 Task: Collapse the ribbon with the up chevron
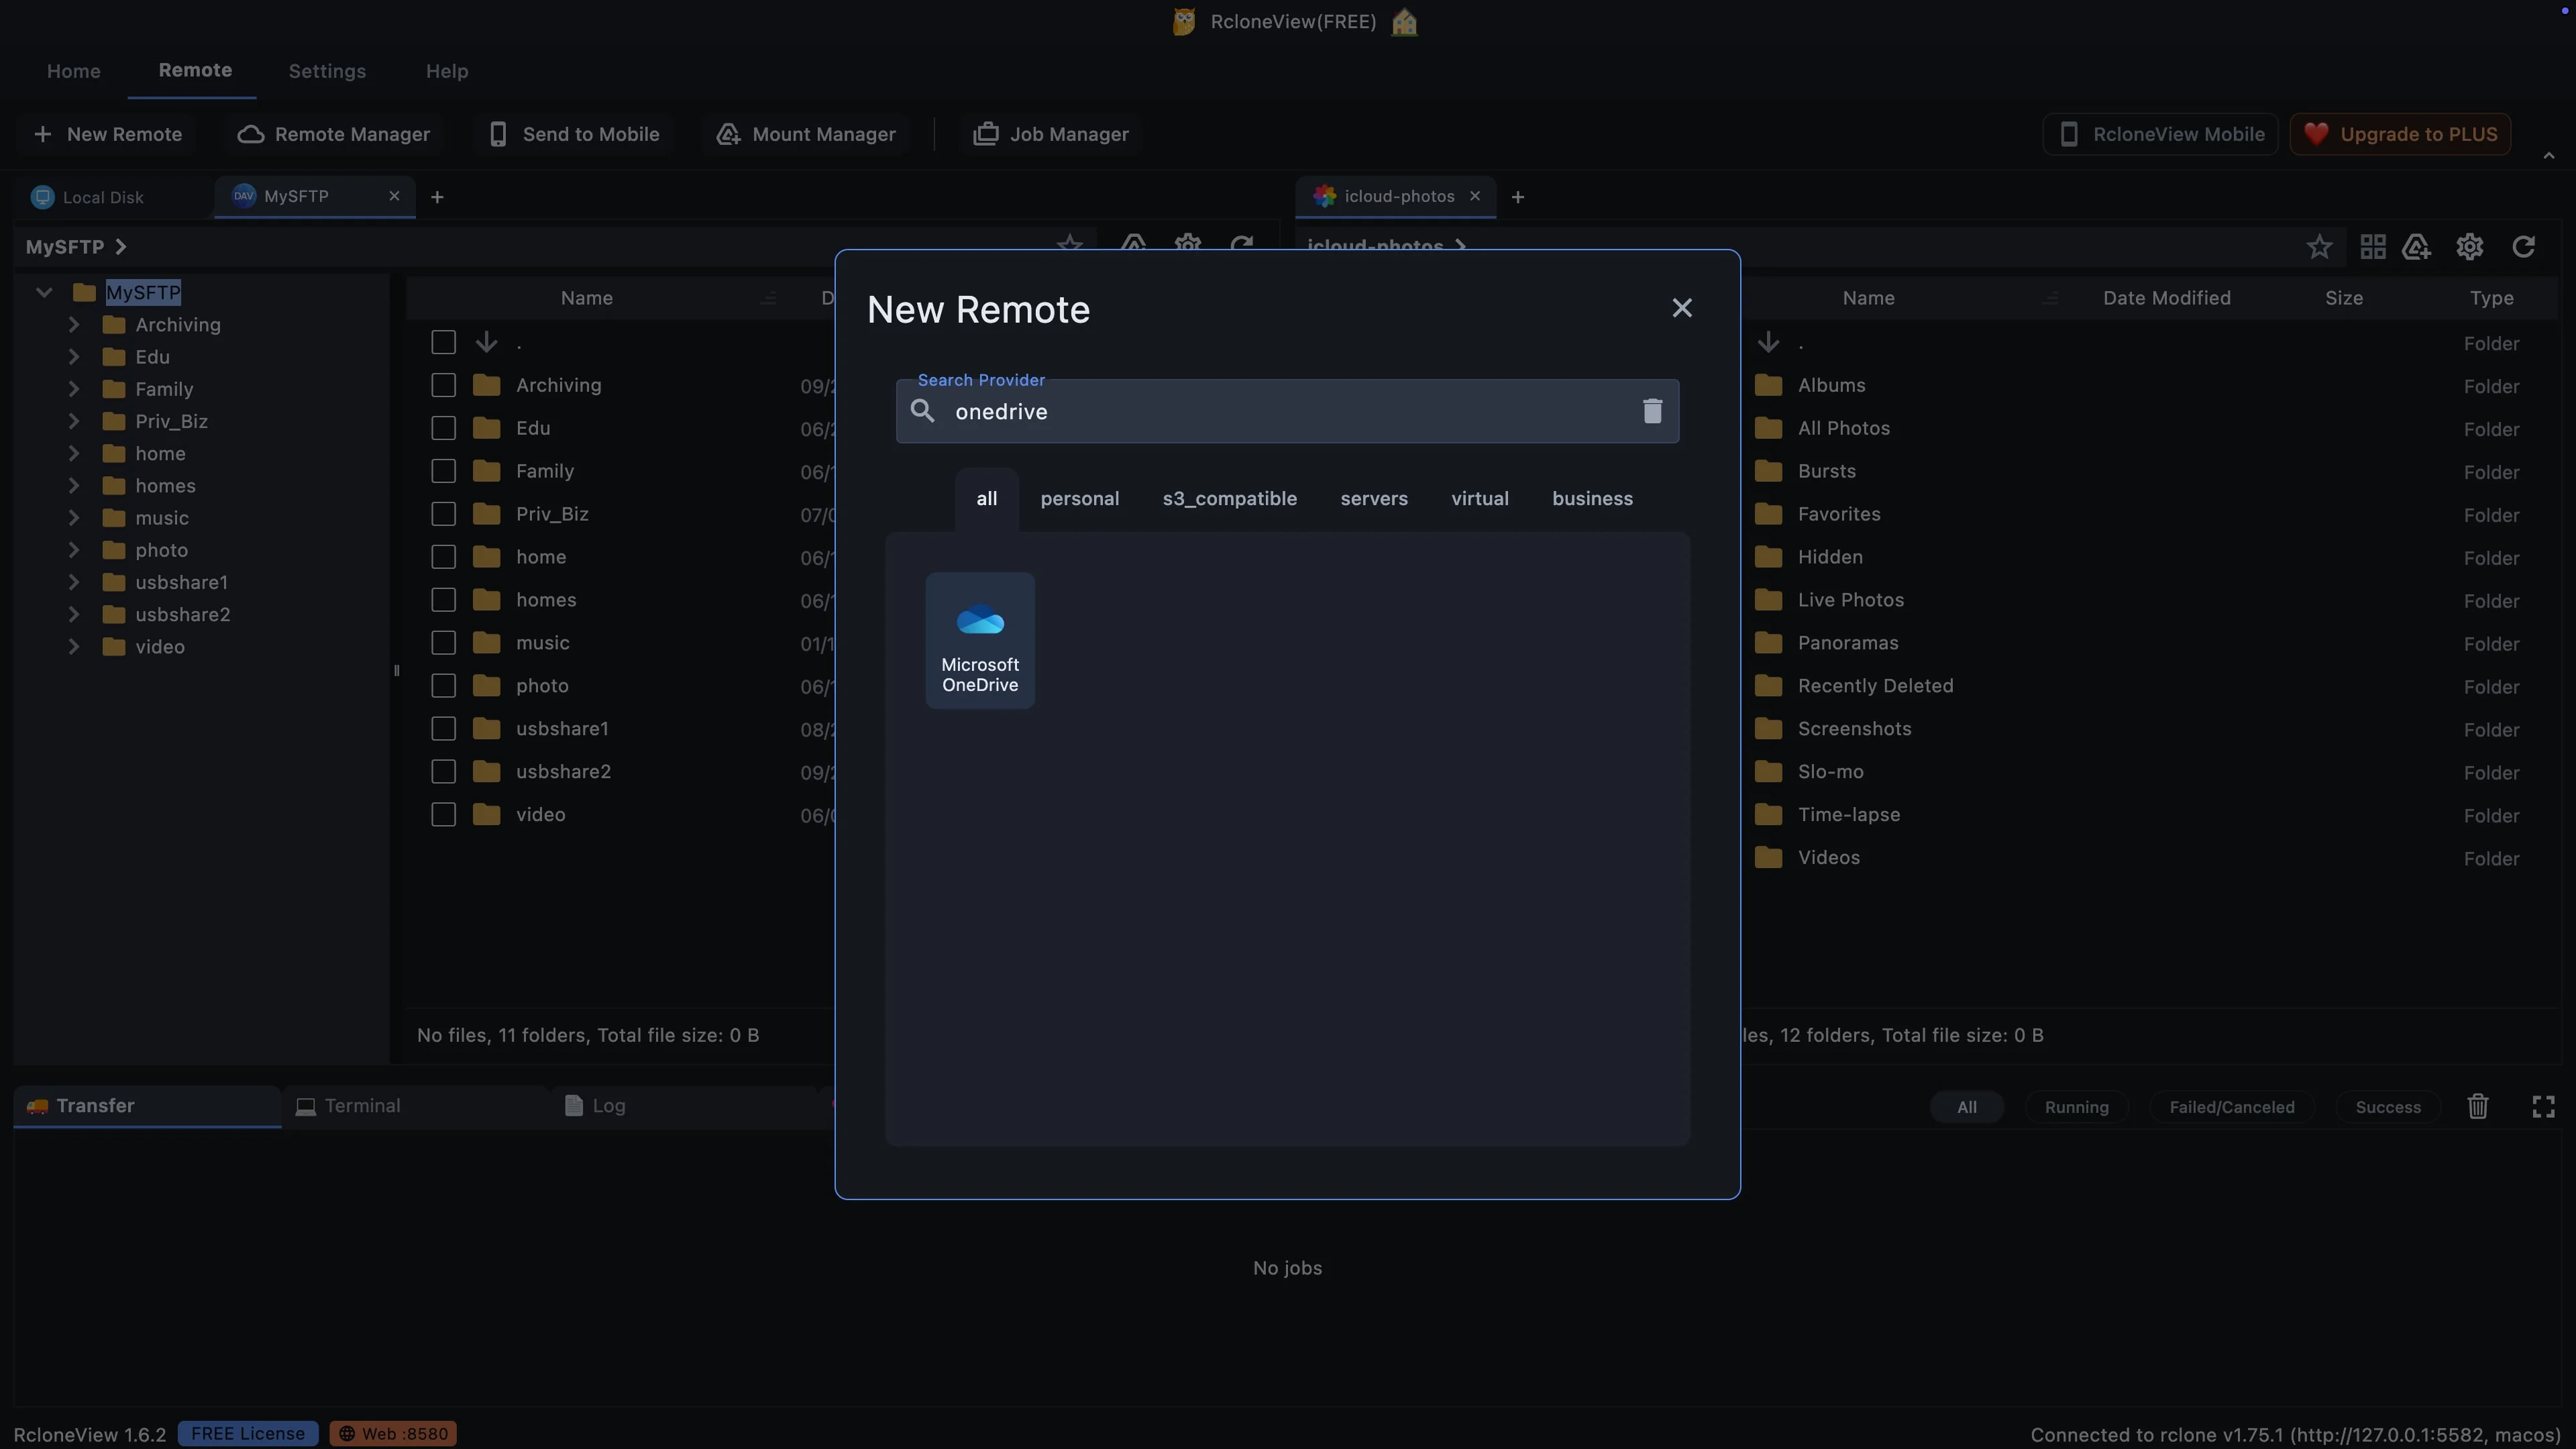coord(2548,155)
